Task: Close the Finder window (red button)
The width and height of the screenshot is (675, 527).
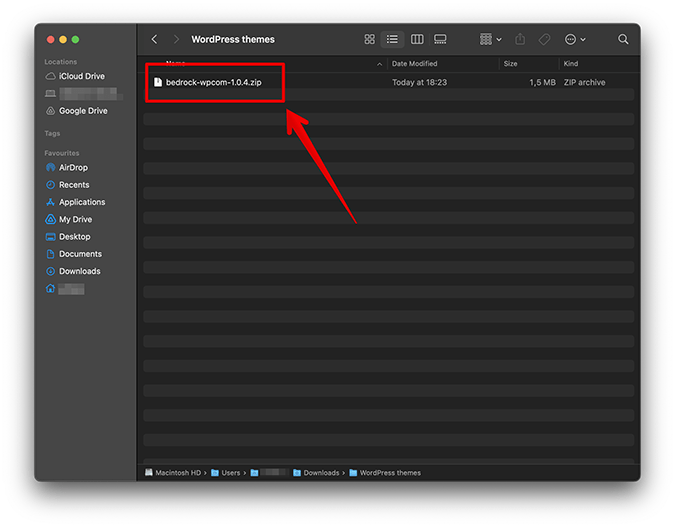Action: (x=50, y=40)
